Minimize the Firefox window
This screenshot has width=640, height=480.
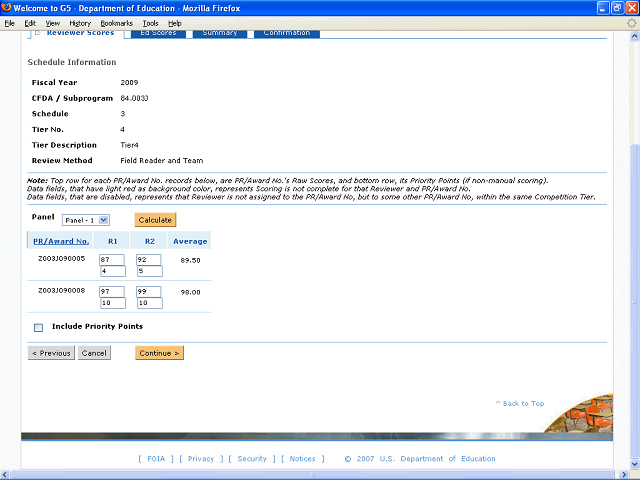pyautogui.click(x=603, y=8)
